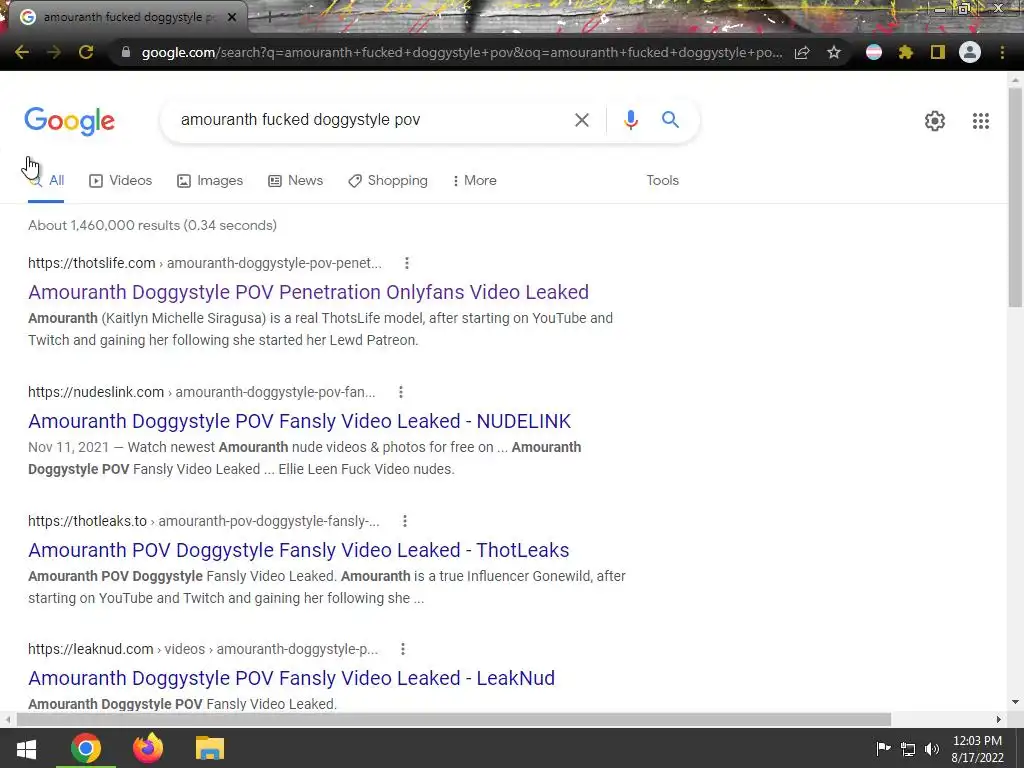Submit search with the magnifier icon
1024x768 pixels.
pyautogui.click(x=670, y=120)
